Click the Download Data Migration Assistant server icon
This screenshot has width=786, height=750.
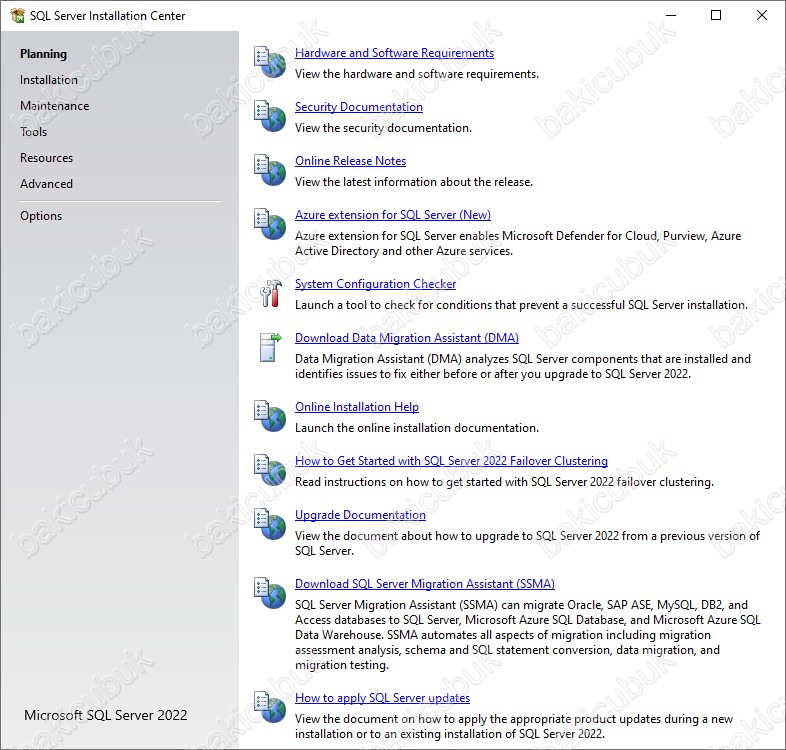pos(271,347)
